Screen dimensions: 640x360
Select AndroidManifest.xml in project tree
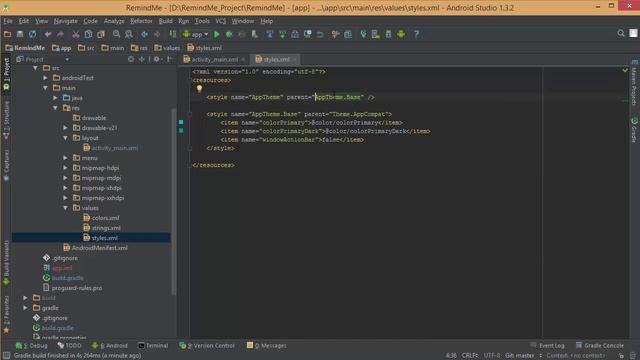click(96, 248)
